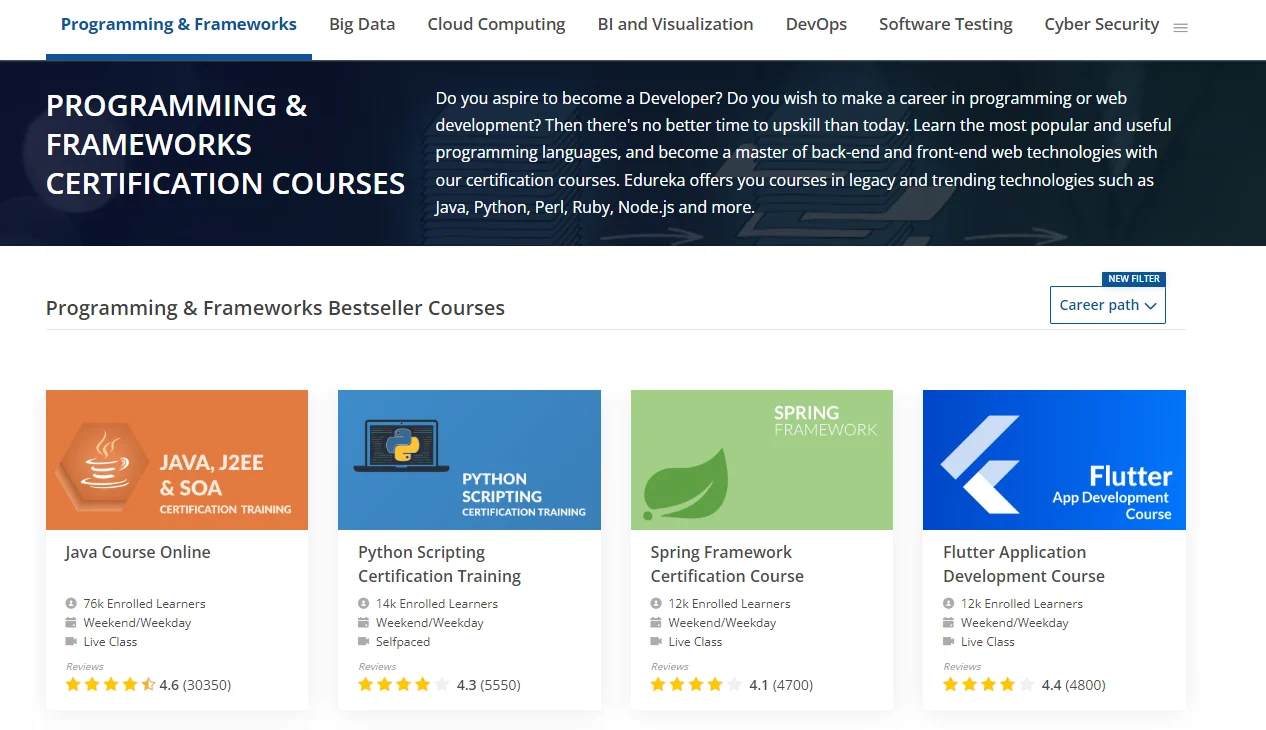Click enrolled learners icon for Python Scripting

(x=364, y=604)
